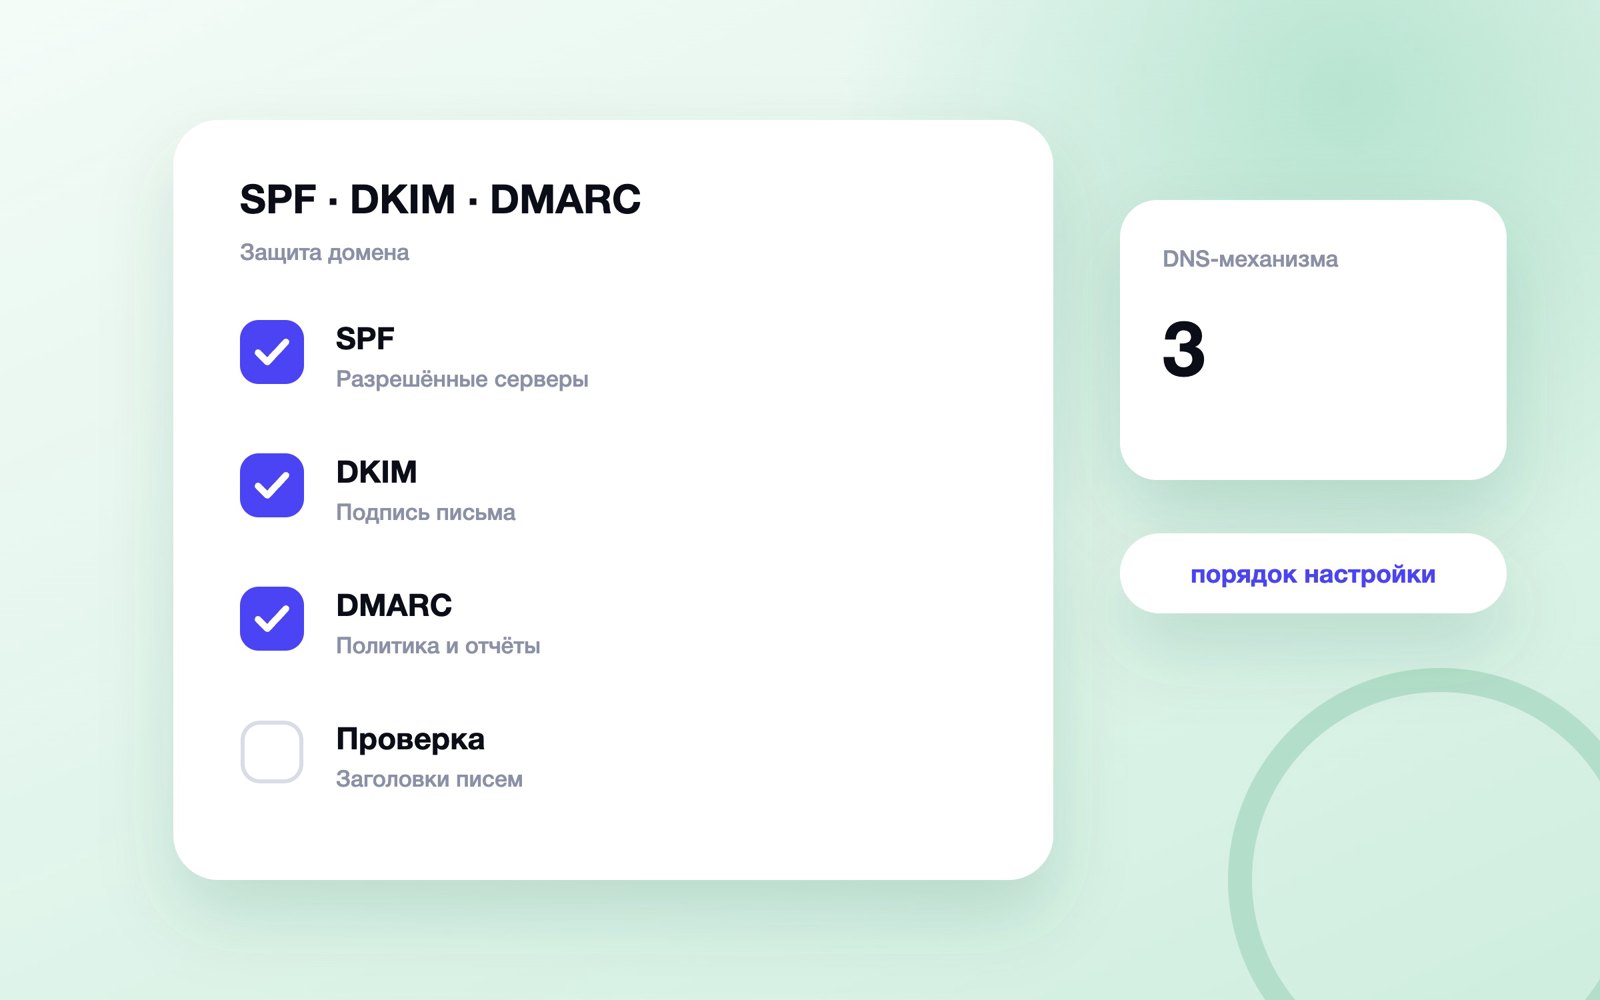
Task: Click the Защита домена subtitle
Action: [x=324, y=252]
